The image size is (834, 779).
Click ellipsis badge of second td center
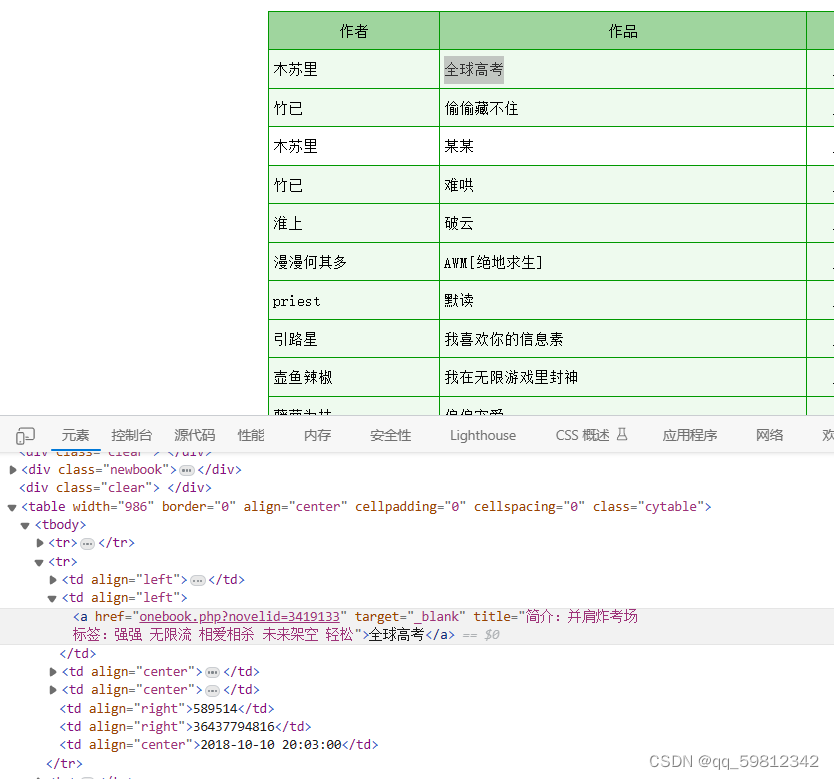[x=212, y=691]
